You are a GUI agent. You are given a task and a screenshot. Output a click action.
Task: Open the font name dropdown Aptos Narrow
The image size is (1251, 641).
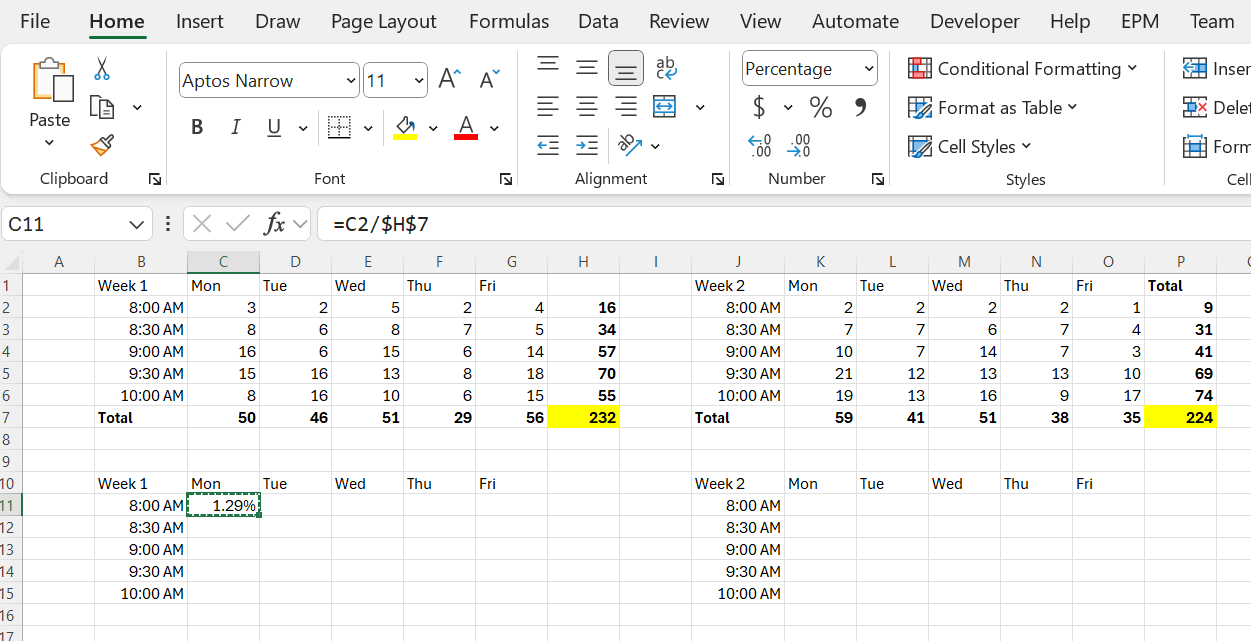pyautogui.click(x=350, y=81)
